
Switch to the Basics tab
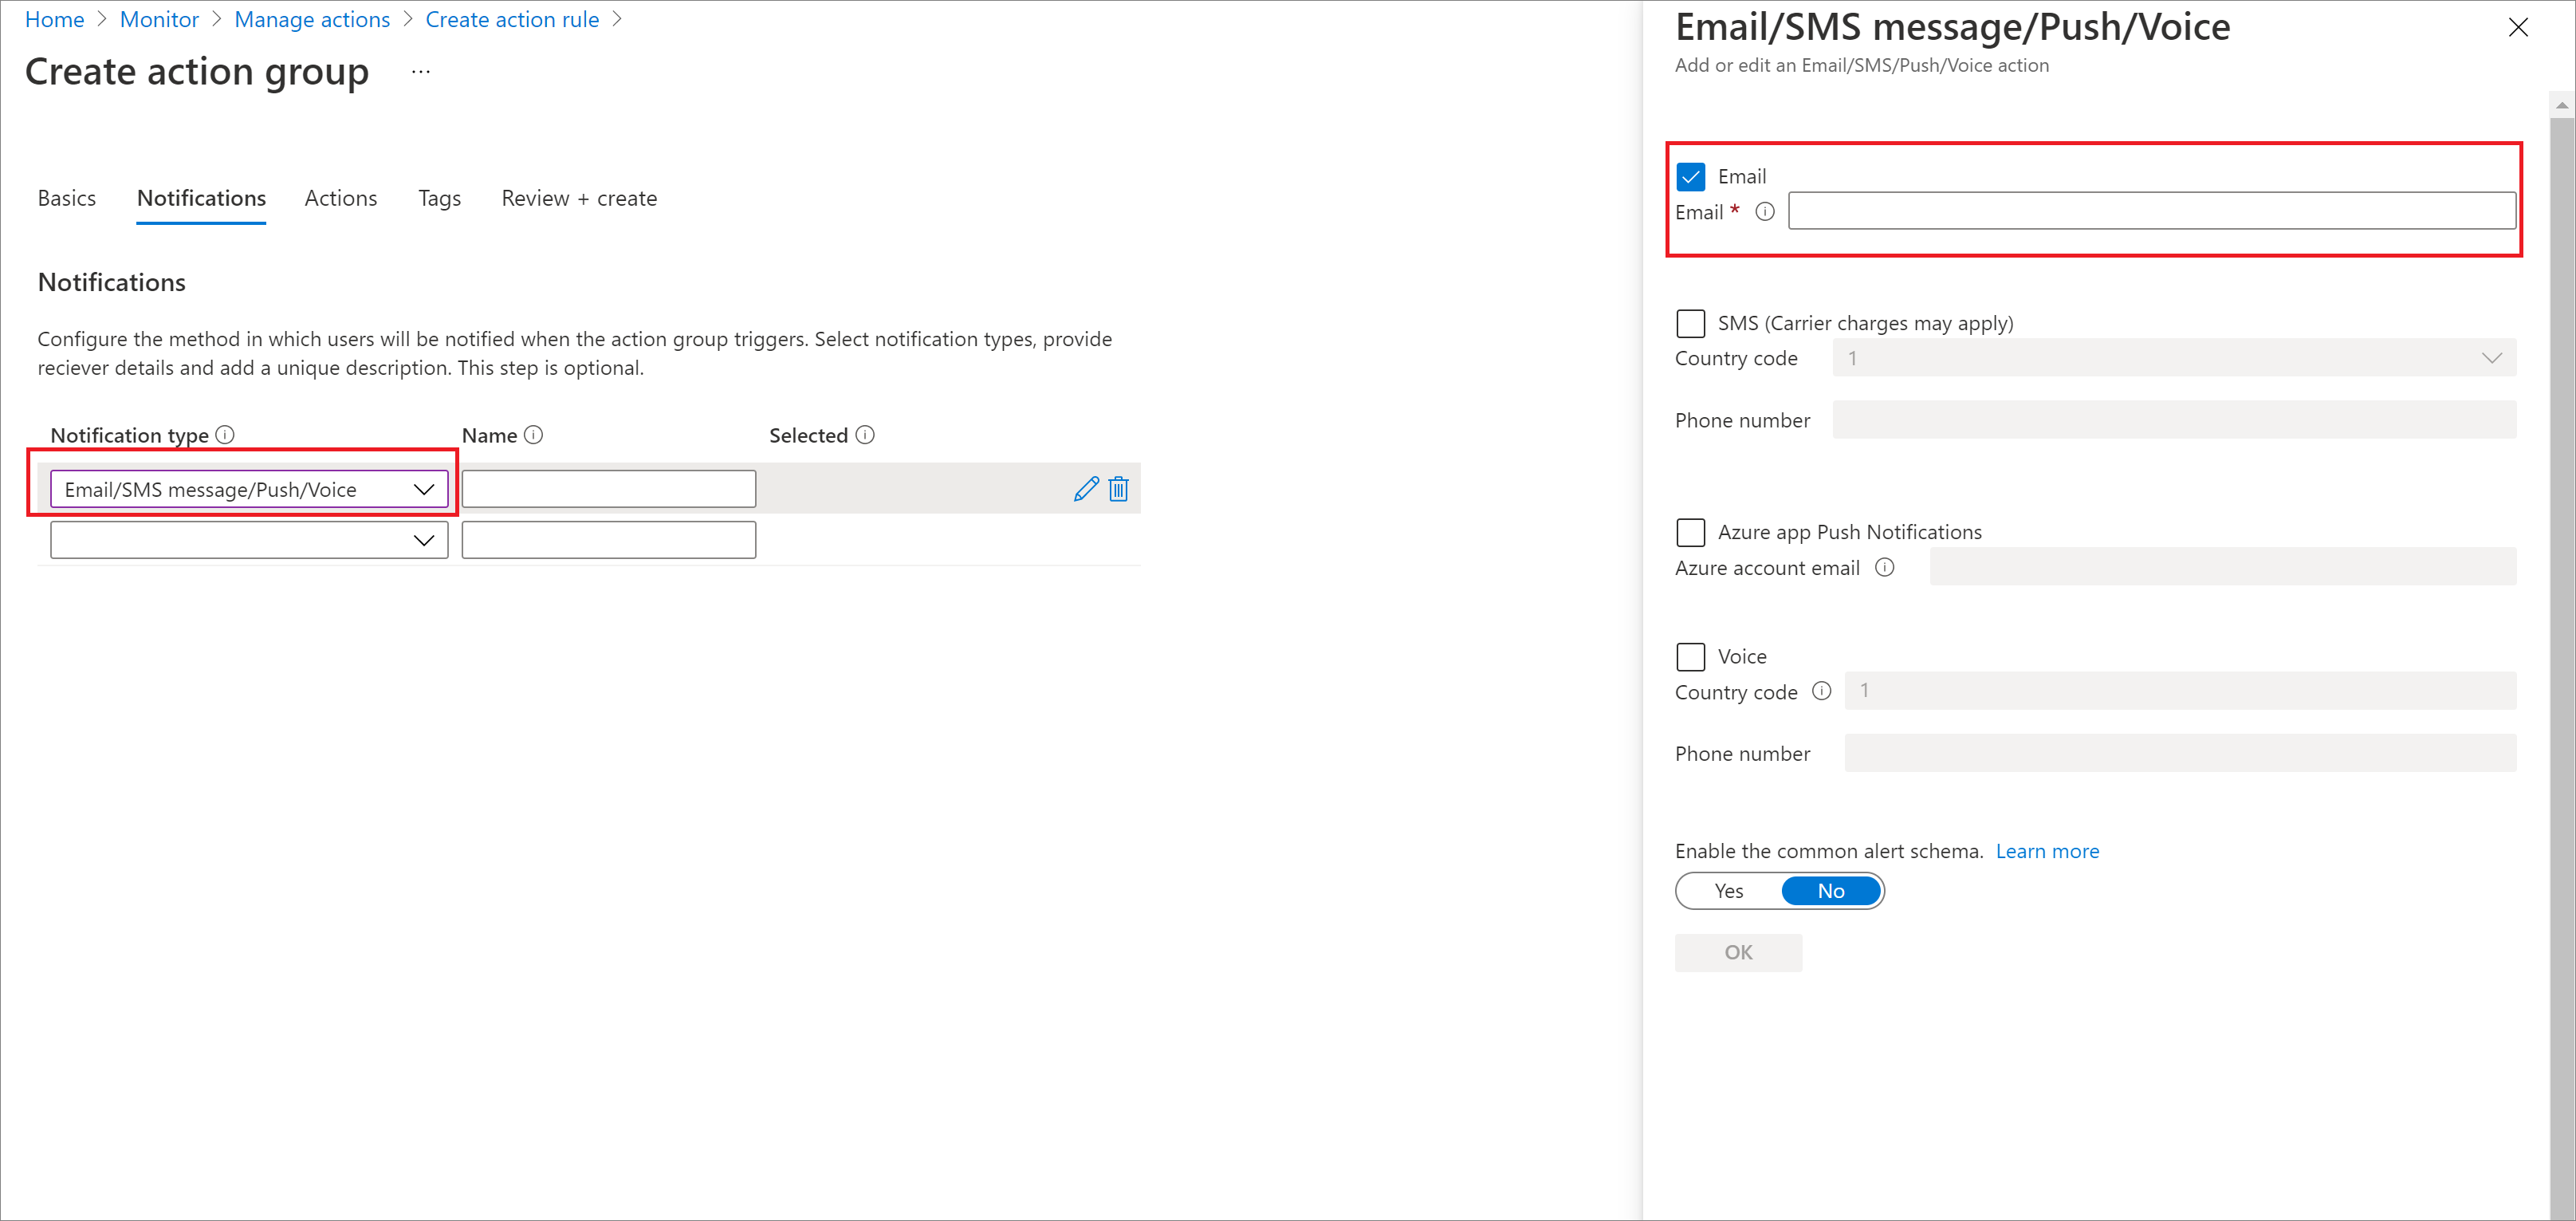[64, 197]
